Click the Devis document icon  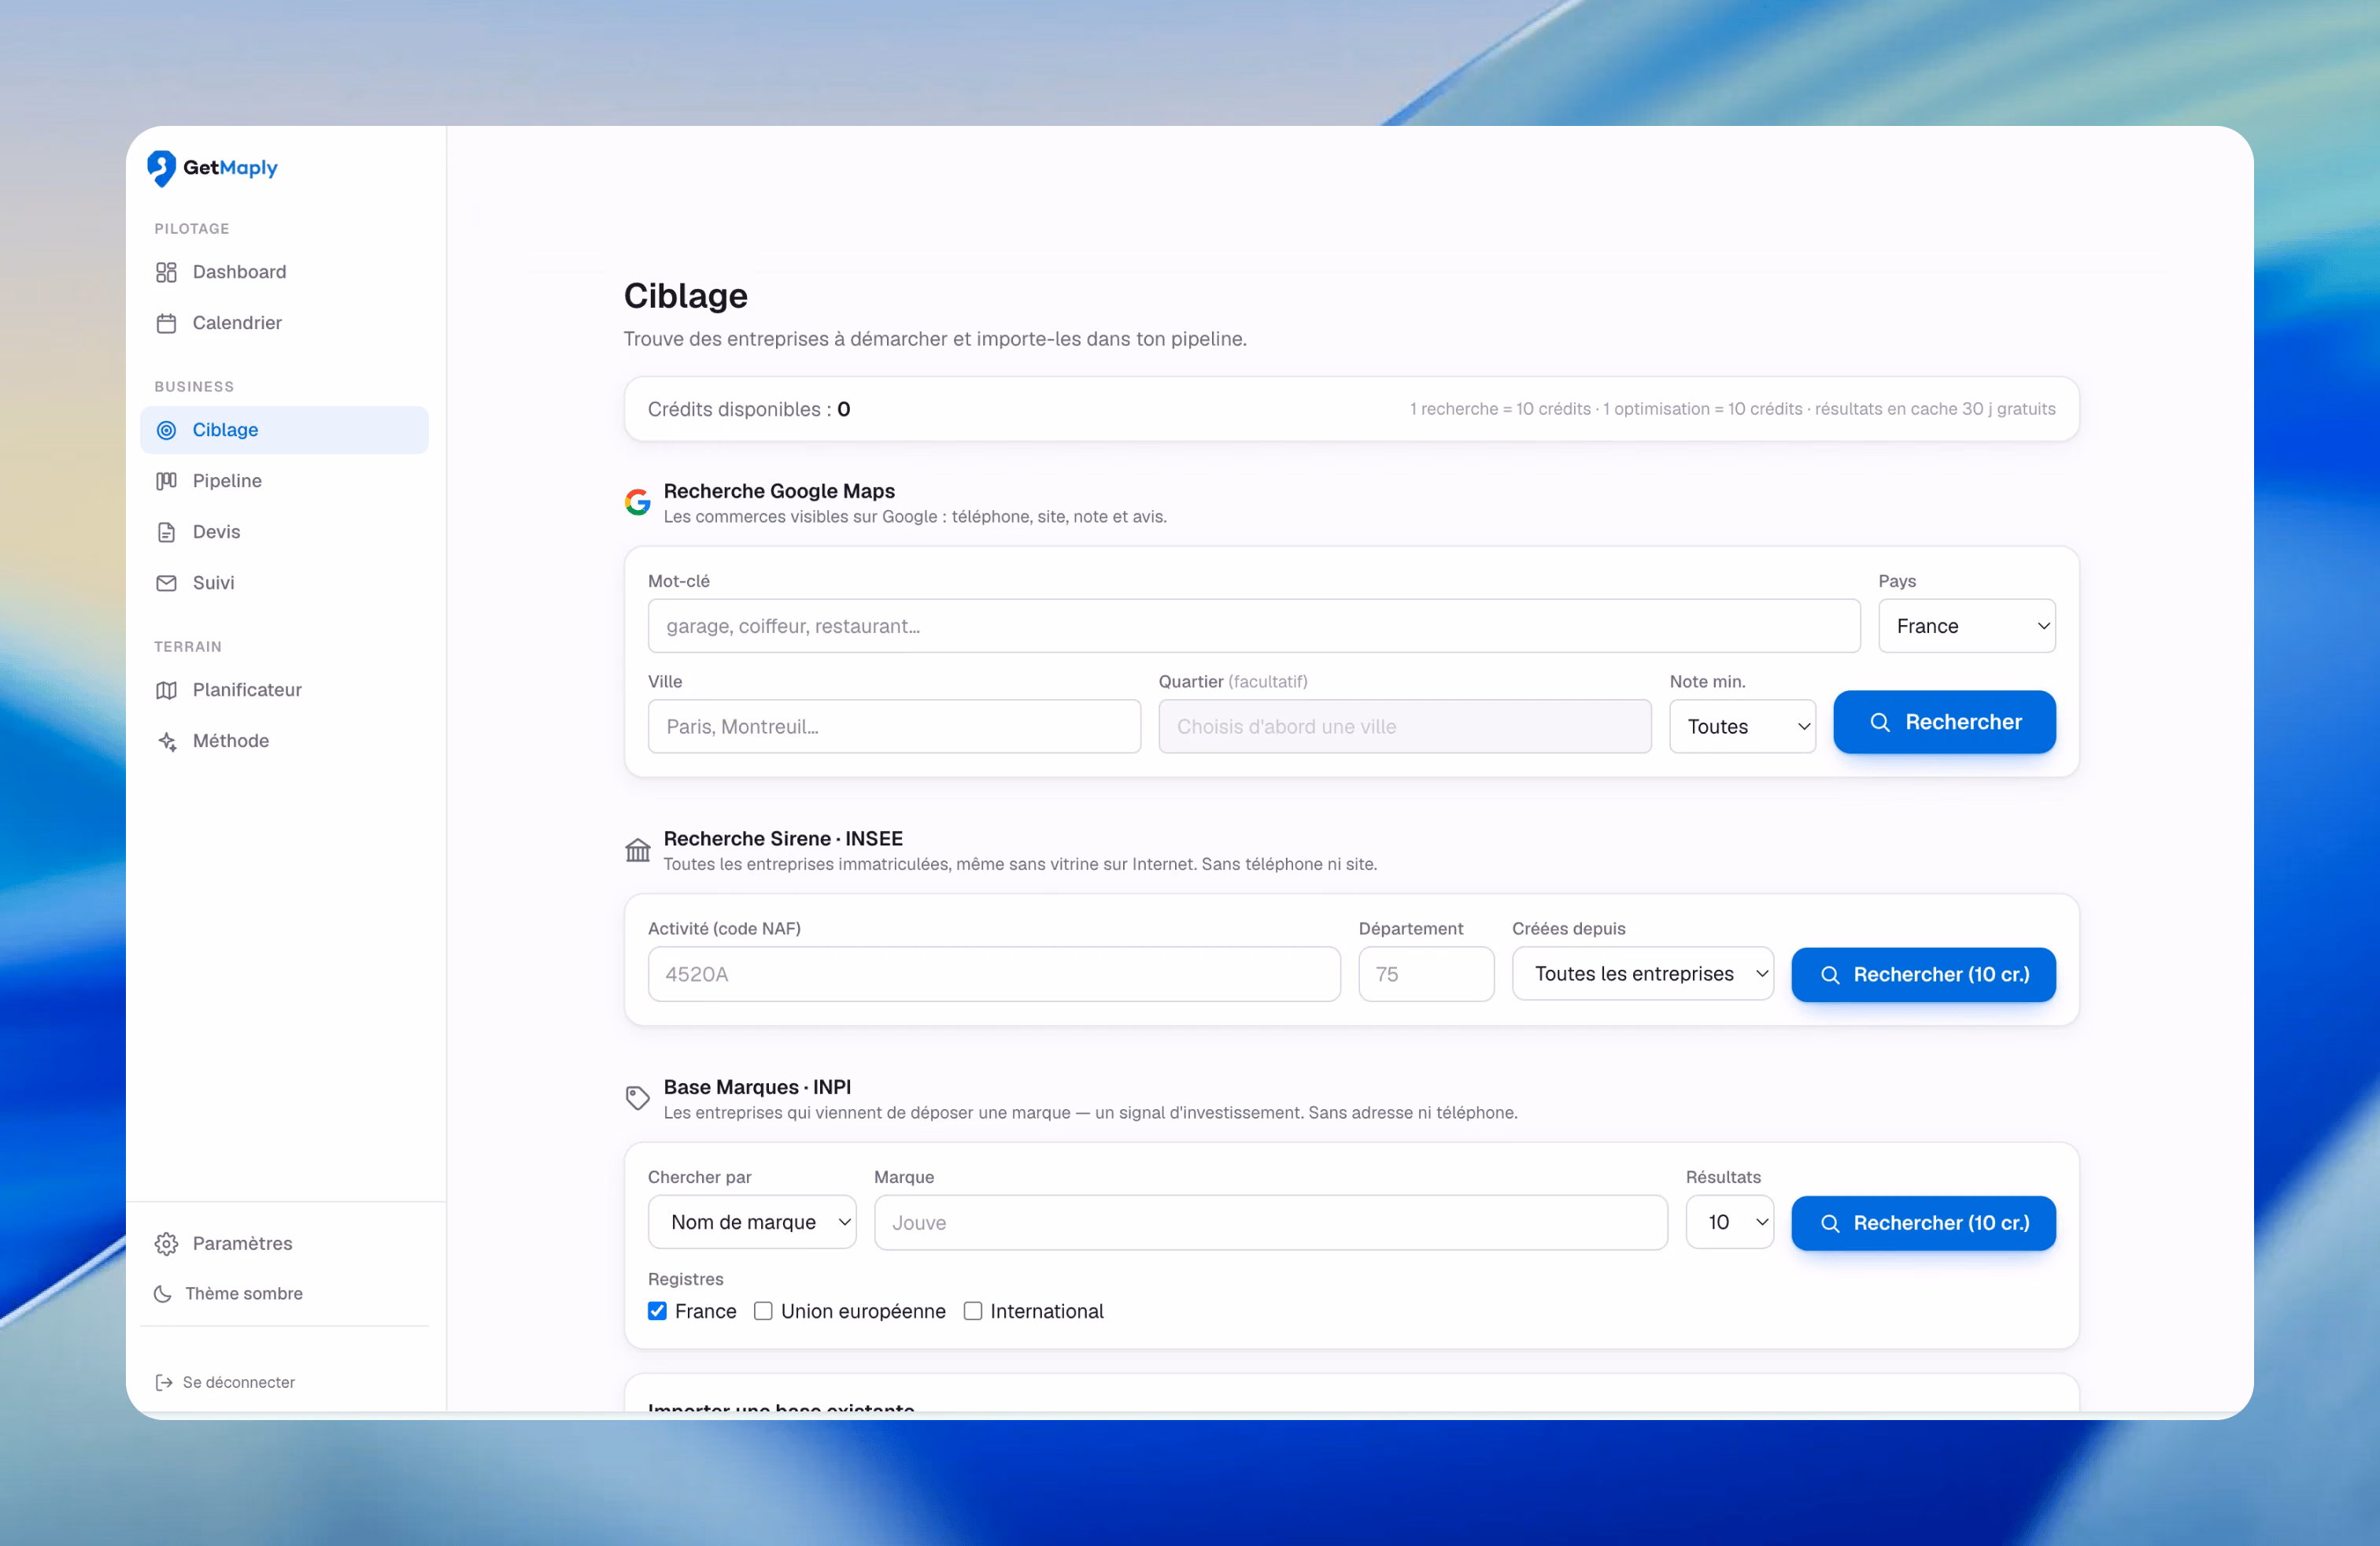166,532
